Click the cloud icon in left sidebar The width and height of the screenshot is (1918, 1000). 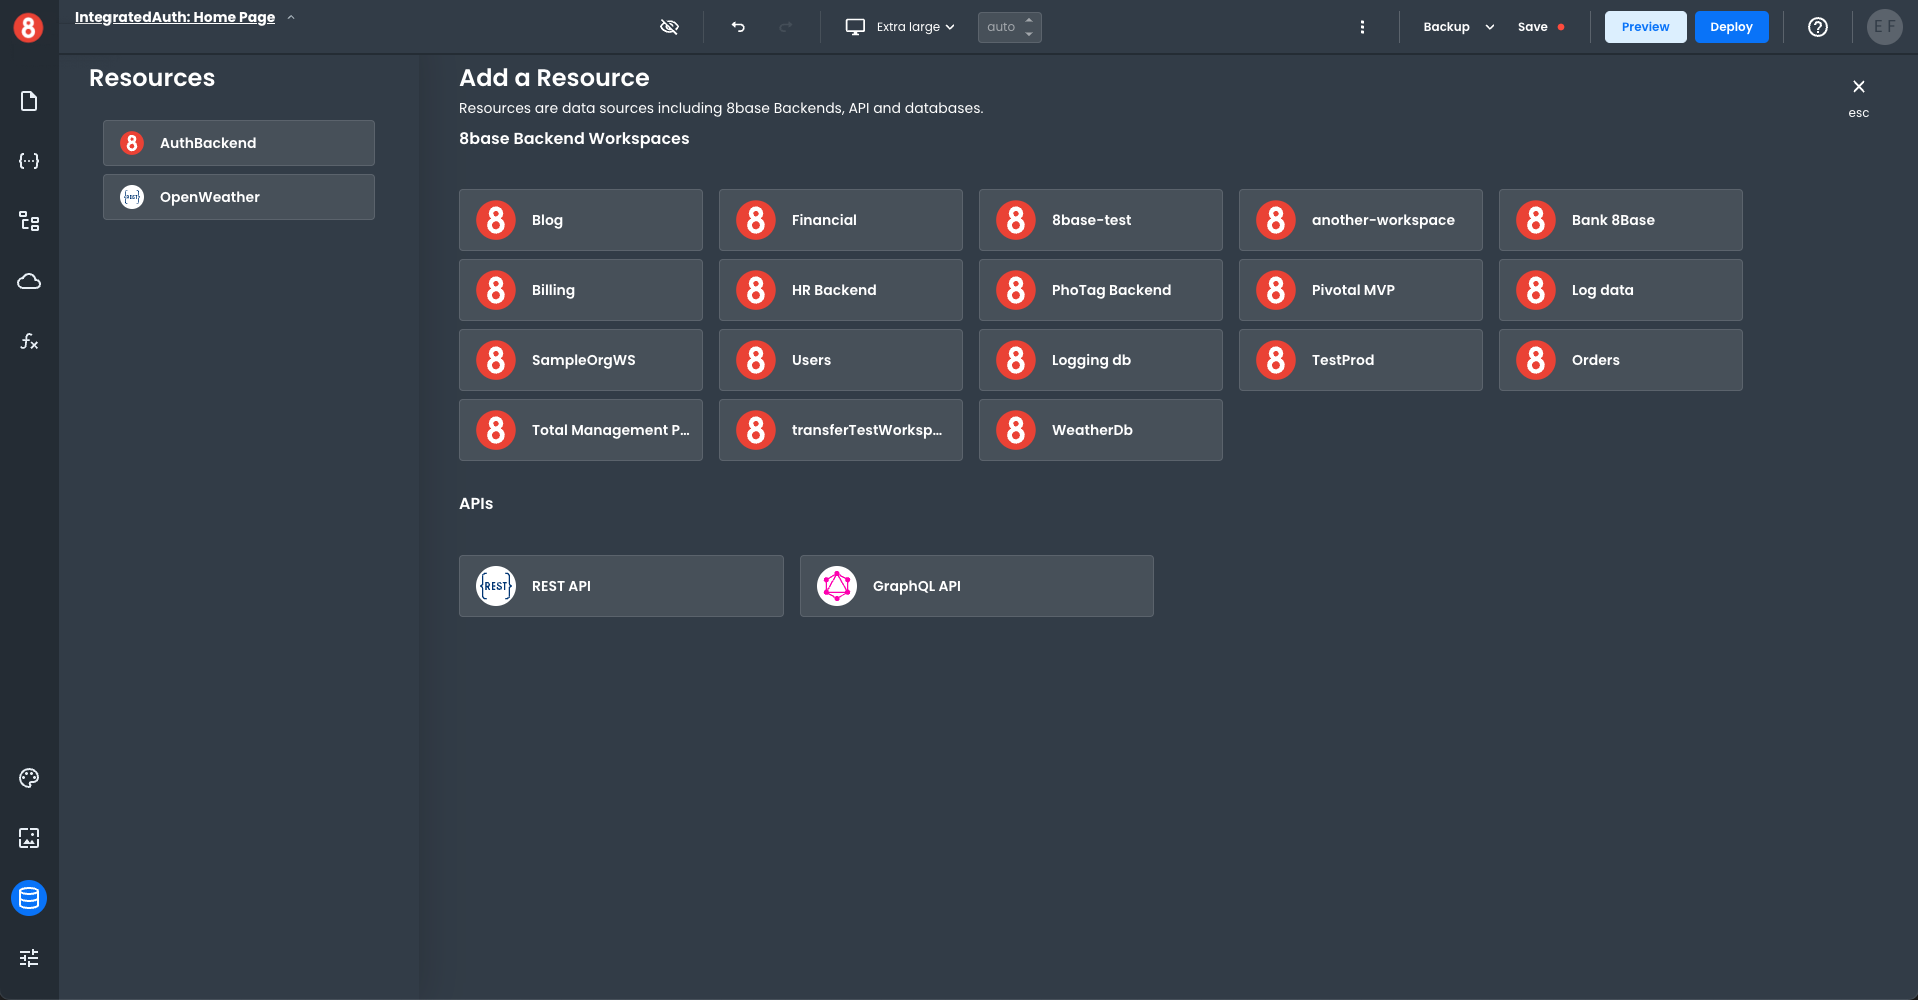tap(29, 281)
